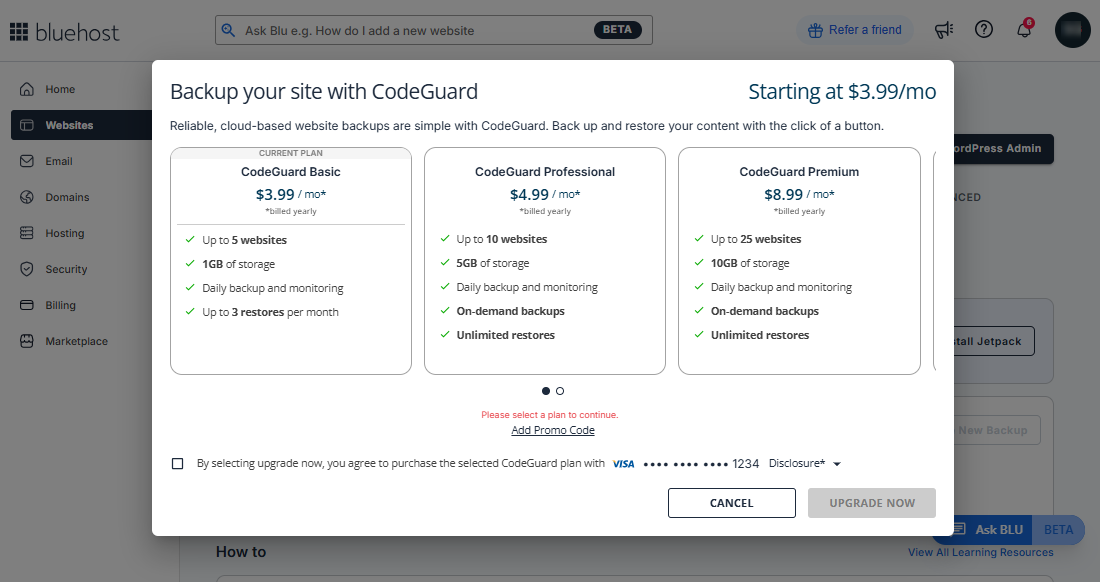
Task: Select the Security shield icon
Action: click(27, 268)
